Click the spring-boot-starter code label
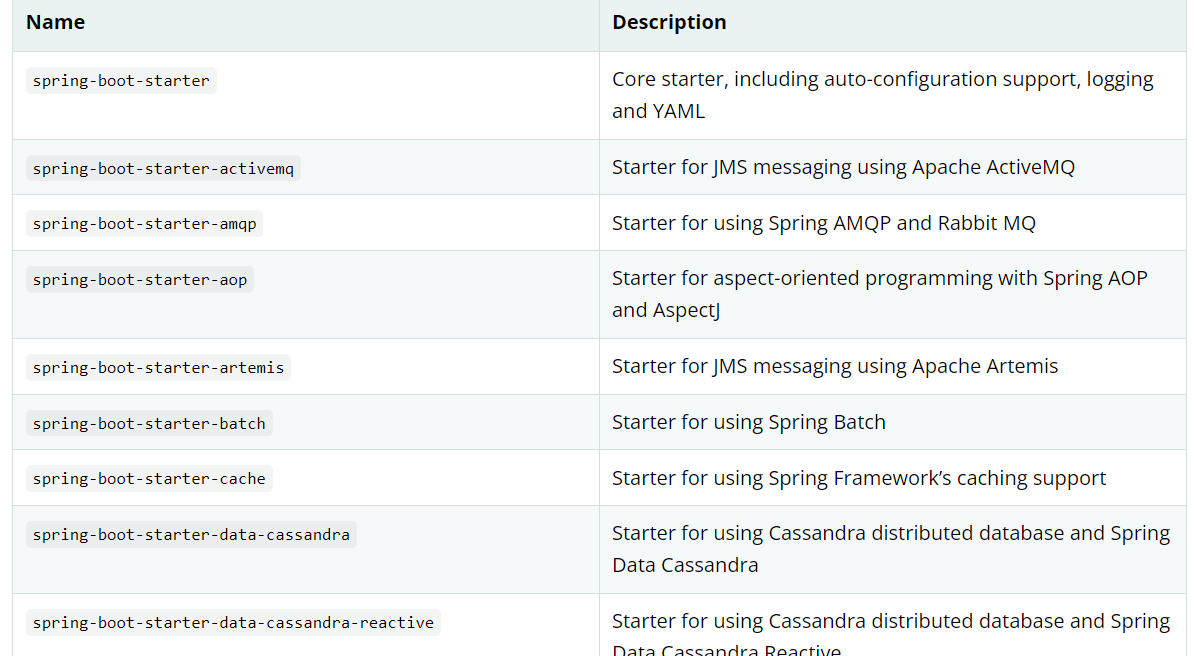Viewport: 1194px width, 656px height. (121, 81)
